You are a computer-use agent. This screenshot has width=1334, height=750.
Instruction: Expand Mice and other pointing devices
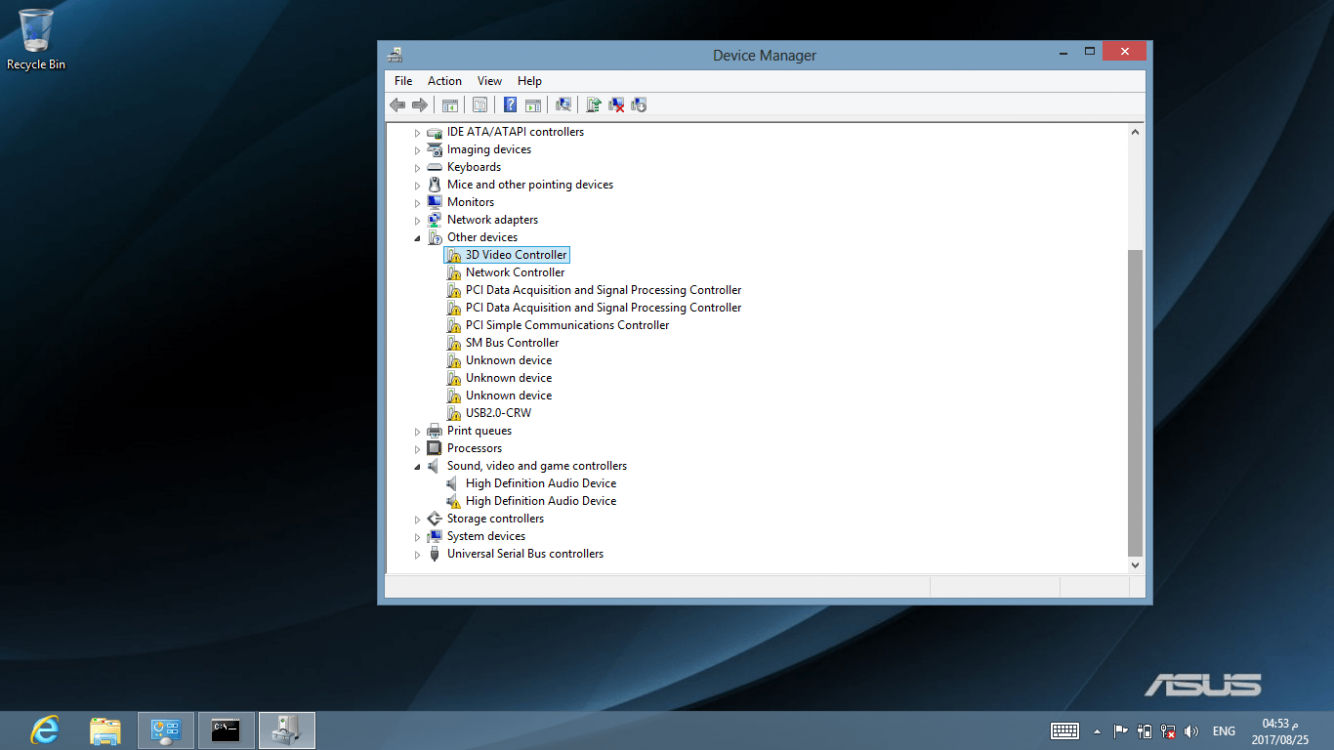418,185
